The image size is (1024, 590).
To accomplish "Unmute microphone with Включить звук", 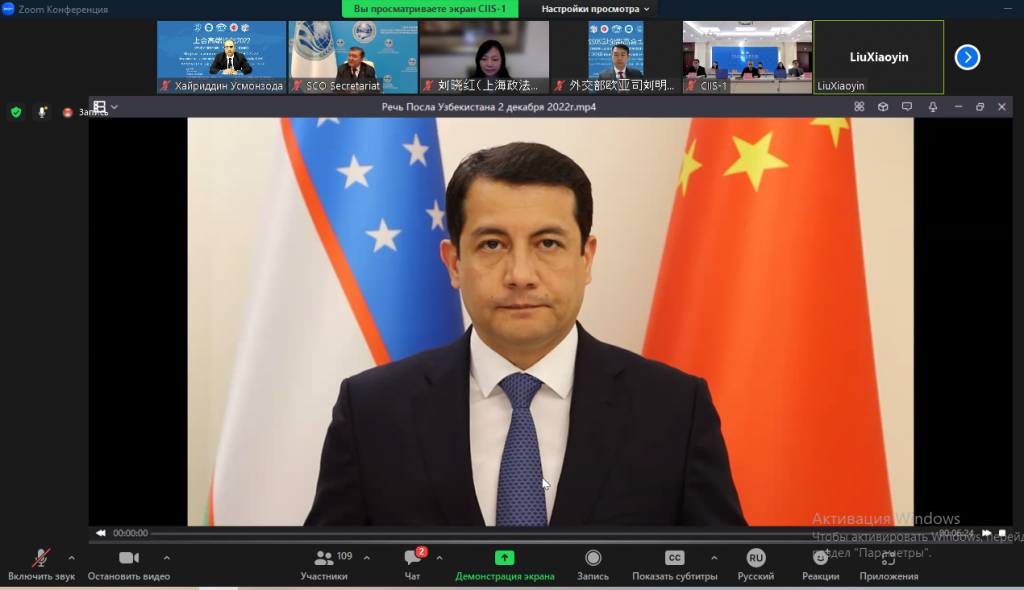I will [41, 565].
